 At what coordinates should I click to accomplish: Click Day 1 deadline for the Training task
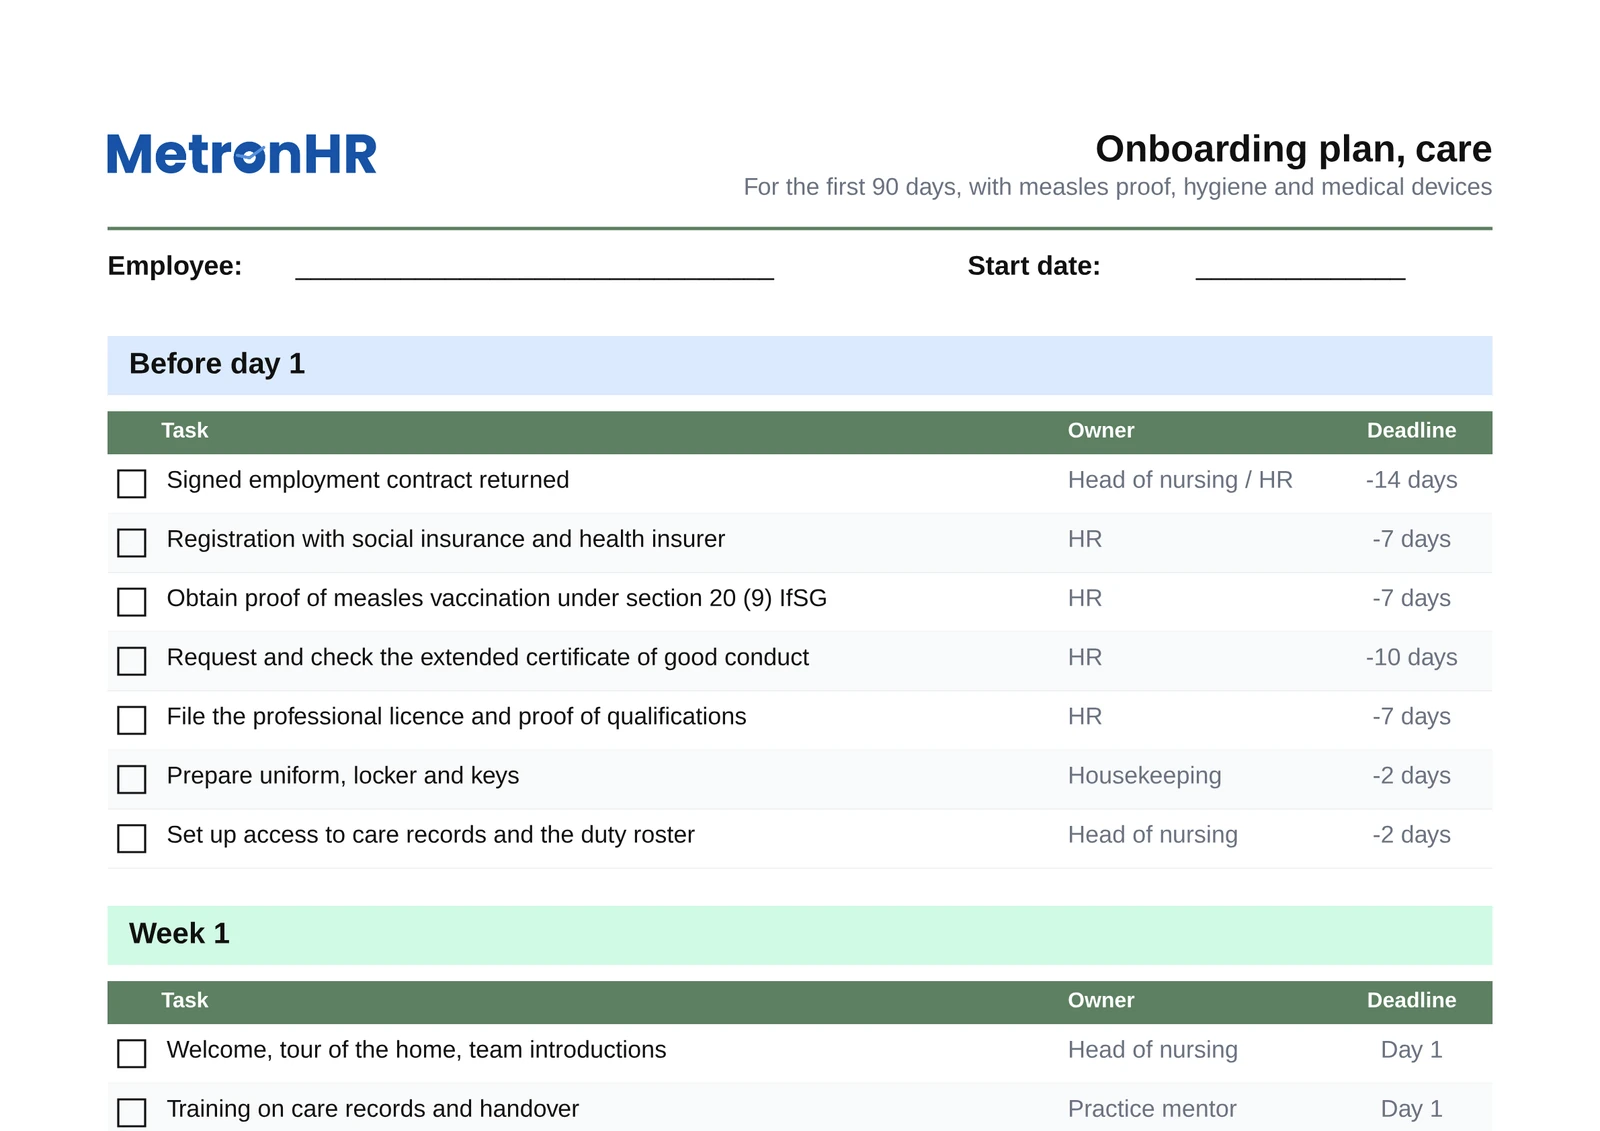point(1411,1109)
